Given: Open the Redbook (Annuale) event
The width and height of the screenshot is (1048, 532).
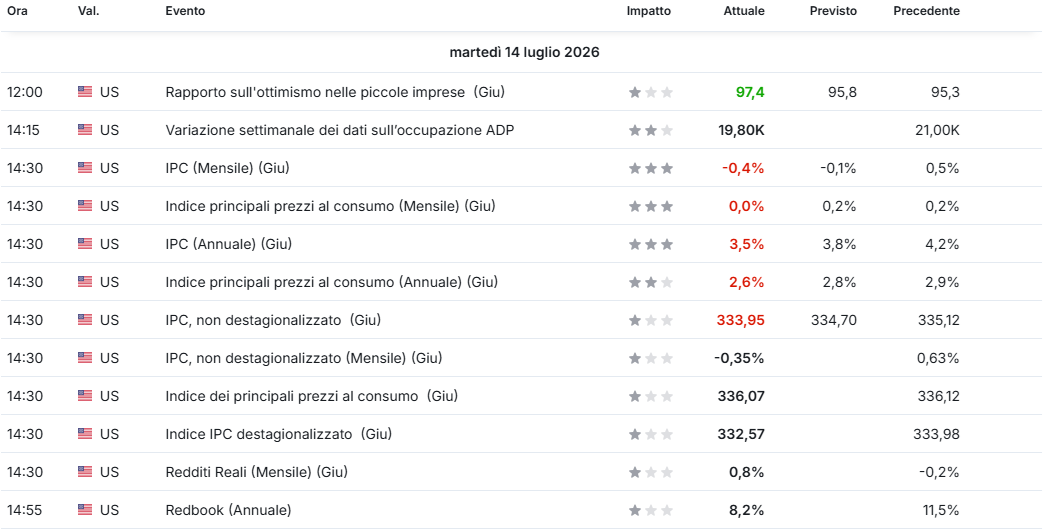Looking at the screenshot, I should 228,510.
